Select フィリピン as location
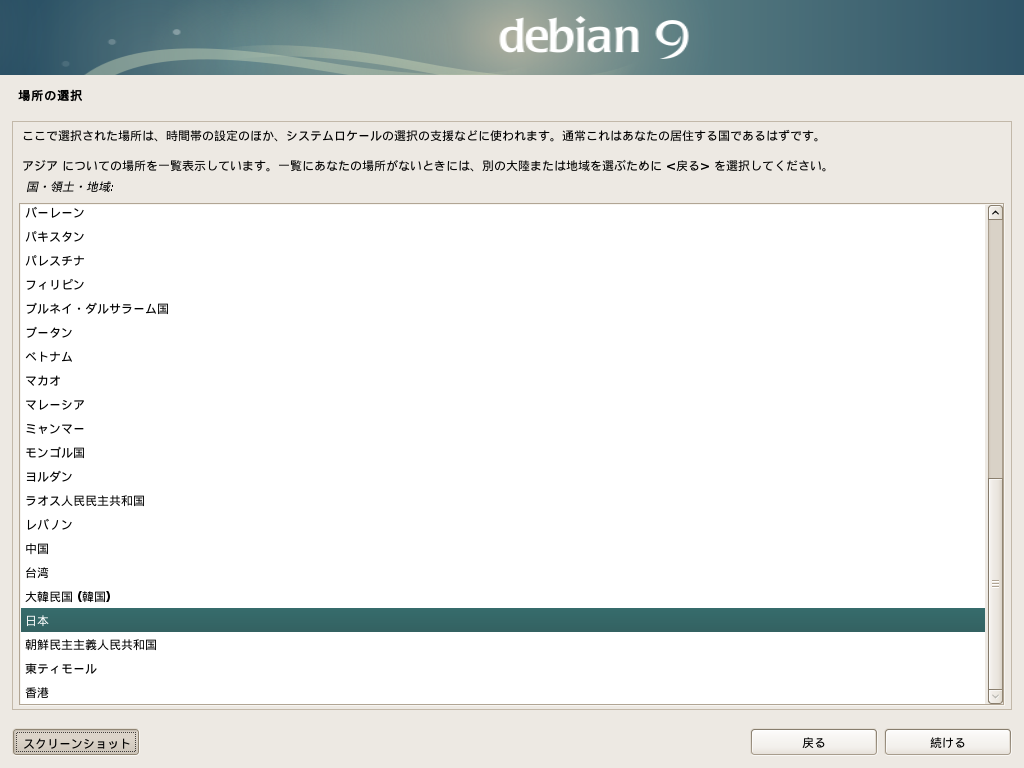Viewport: 1024px width, 768px height. tap(502, 285)
